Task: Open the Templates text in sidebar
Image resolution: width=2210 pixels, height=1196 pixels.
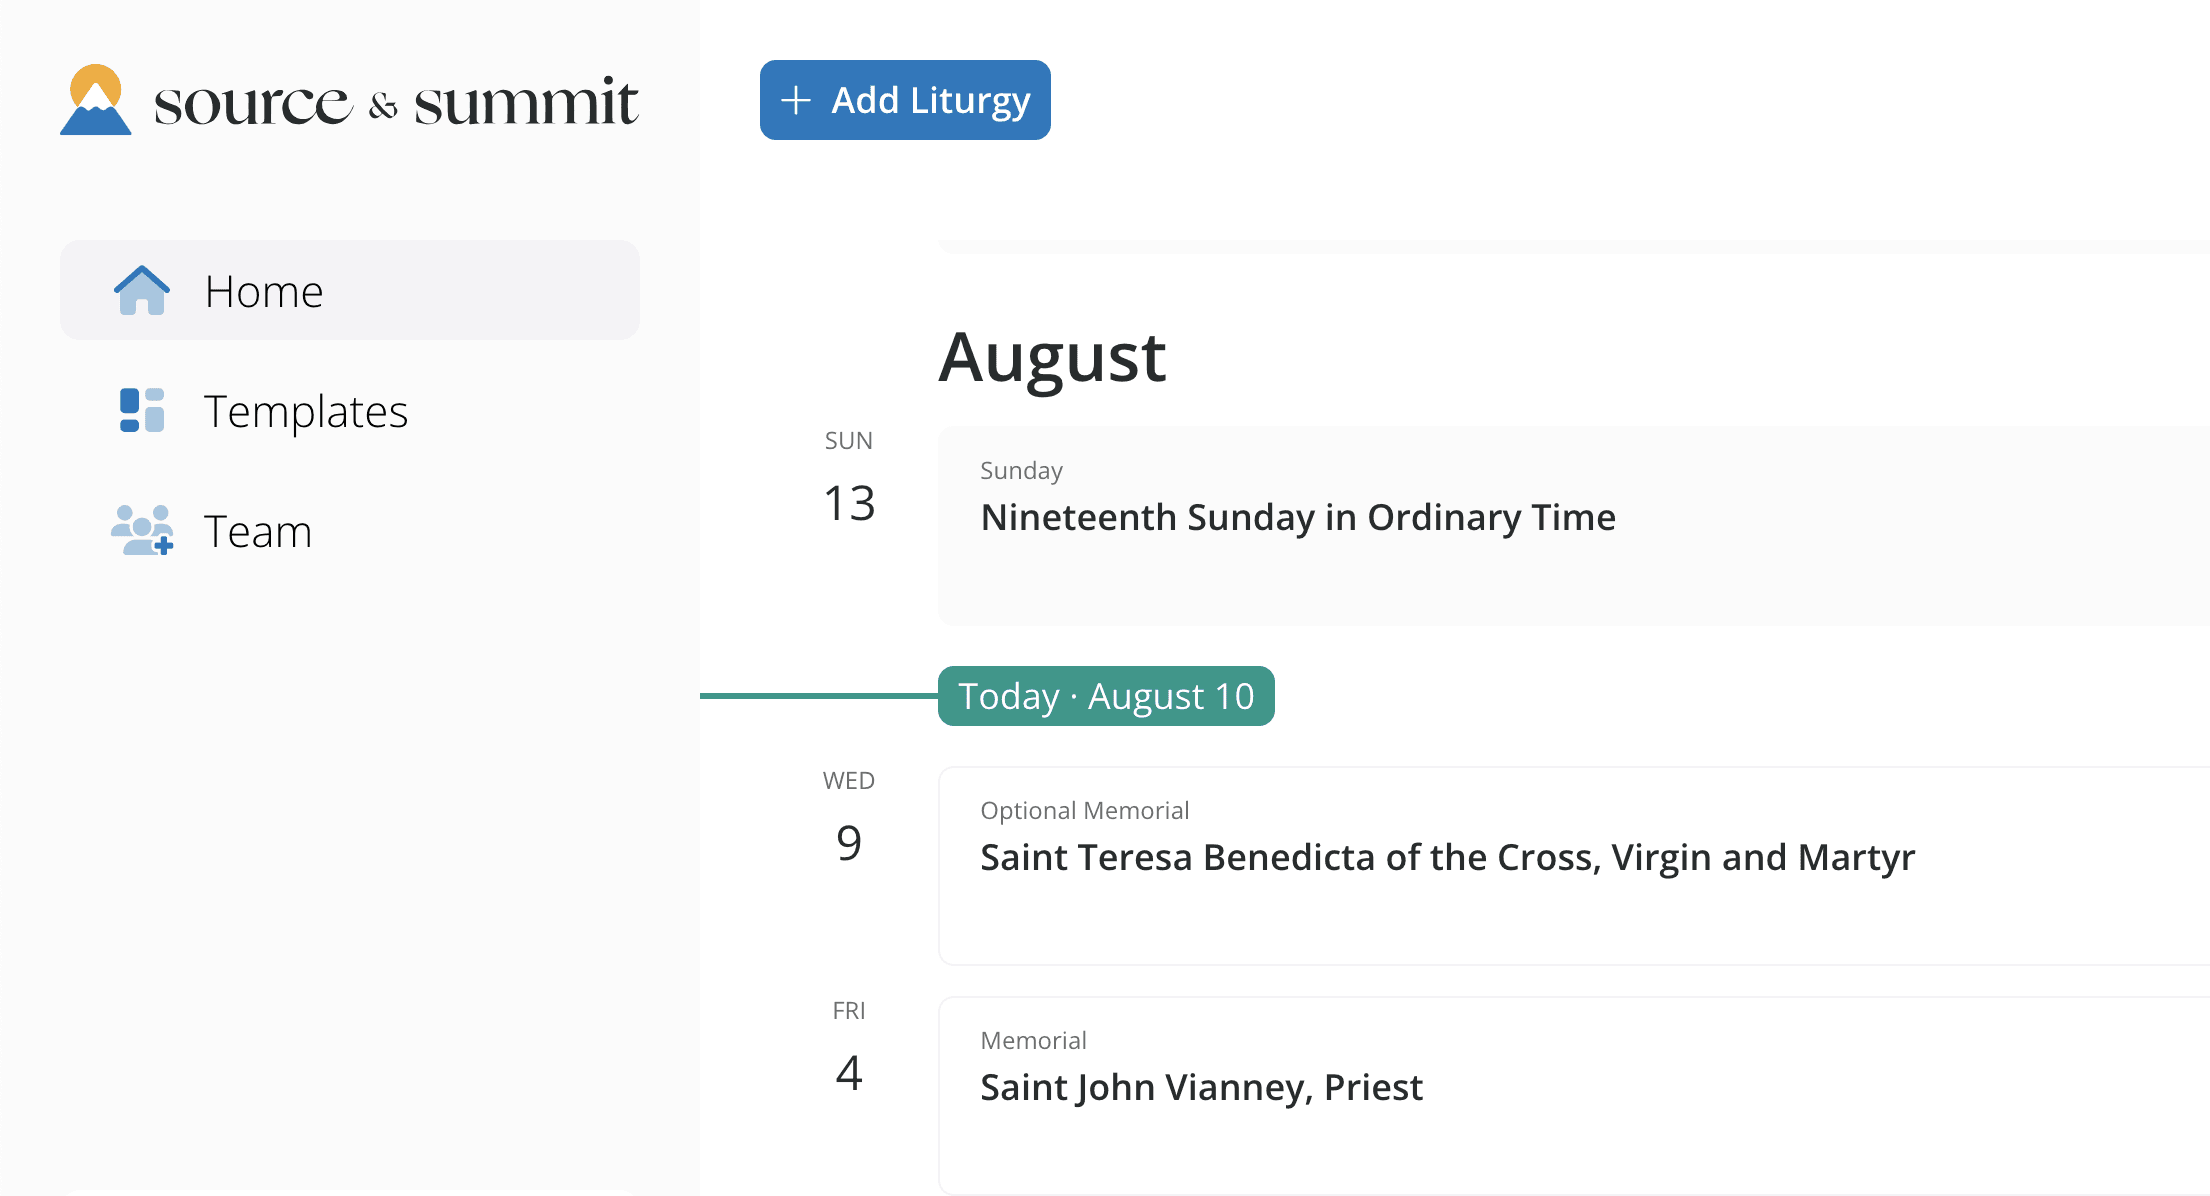Action: coord(306,412)
